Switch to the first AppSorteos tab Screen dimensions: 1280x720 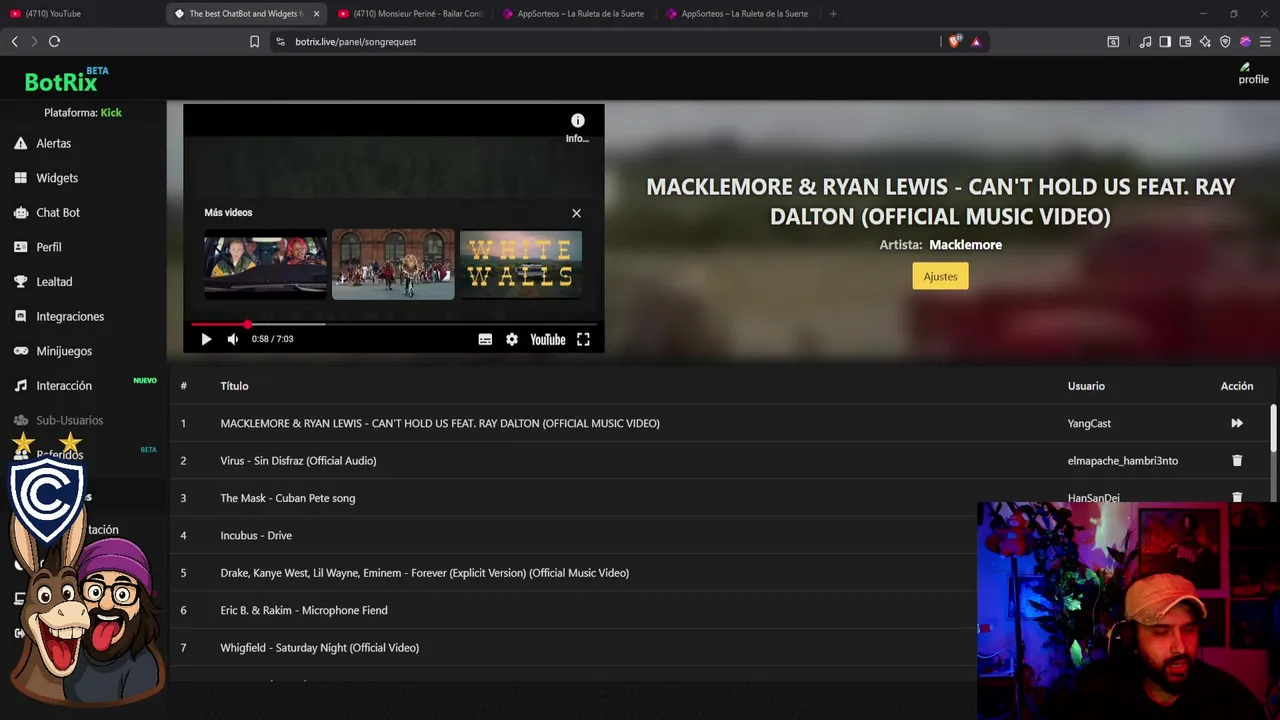tap(574, 14)
